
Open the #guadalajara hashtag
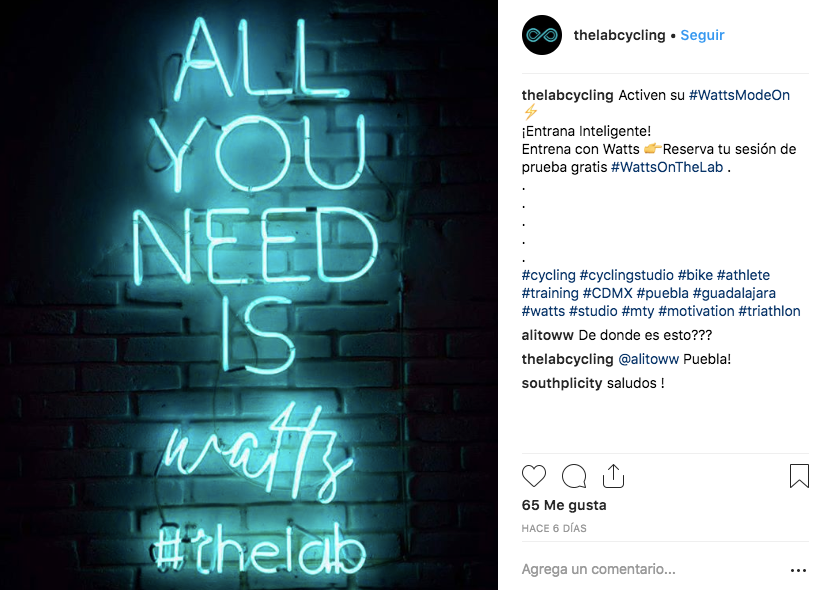(734, 293)
